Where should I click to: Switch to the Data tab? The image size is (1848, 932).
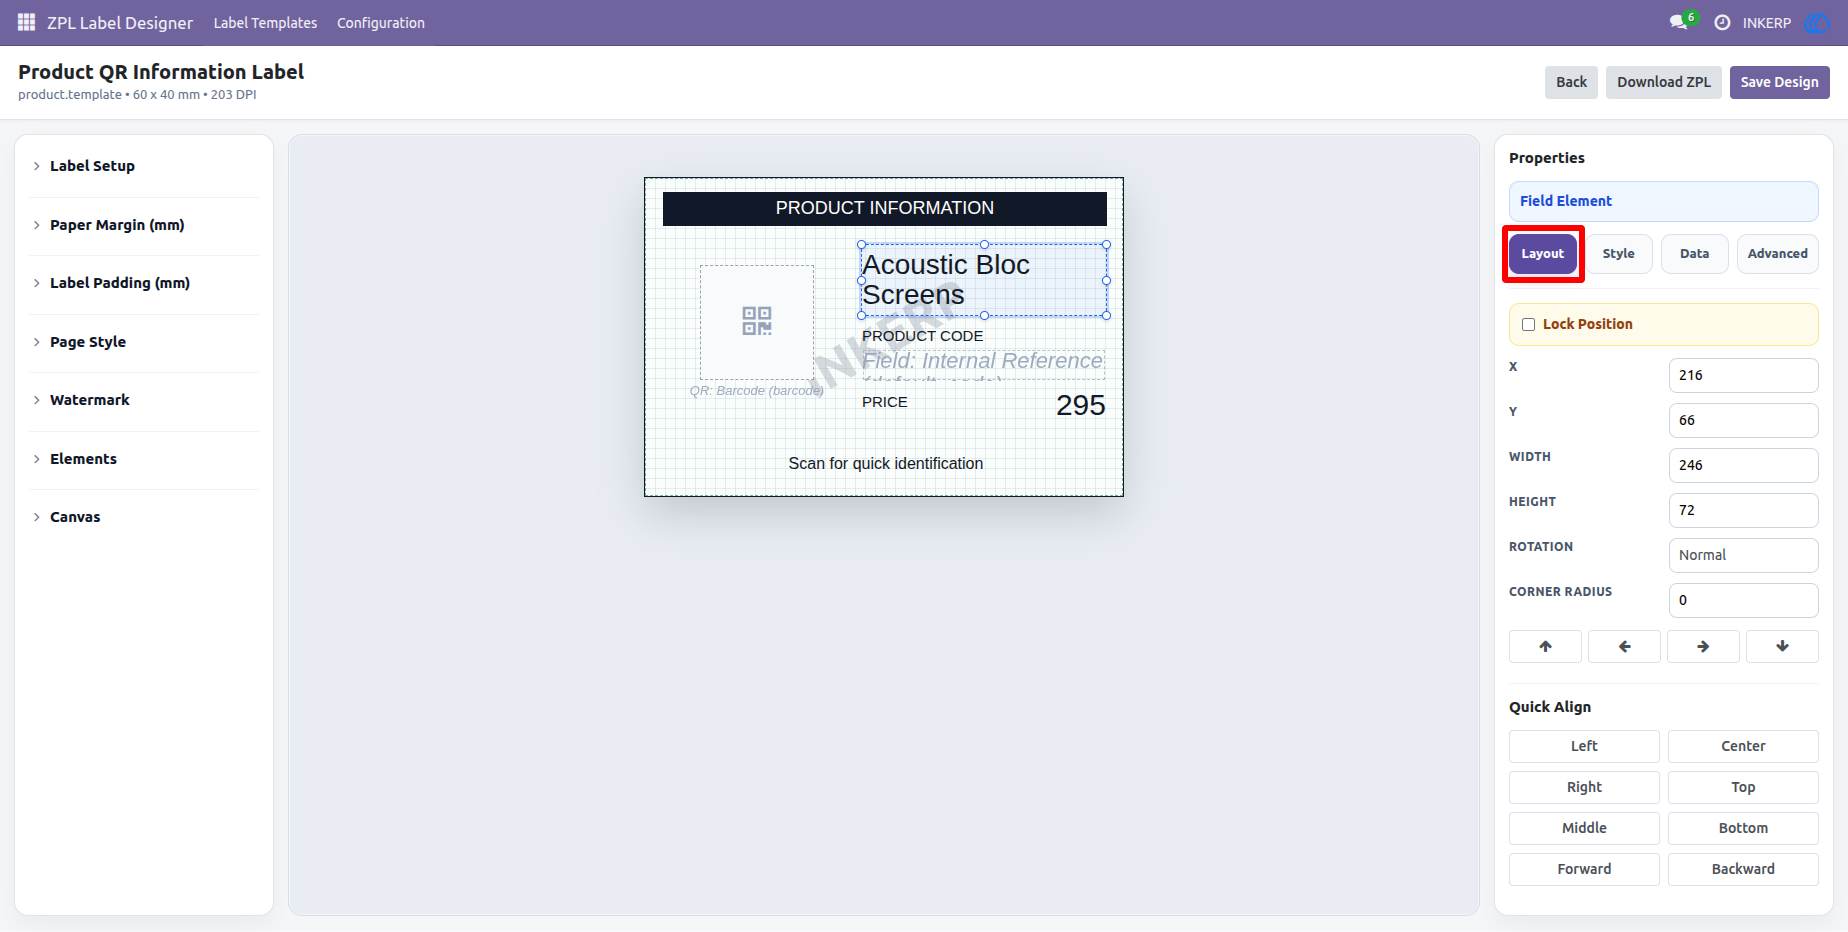click(x=1694, y=254)
